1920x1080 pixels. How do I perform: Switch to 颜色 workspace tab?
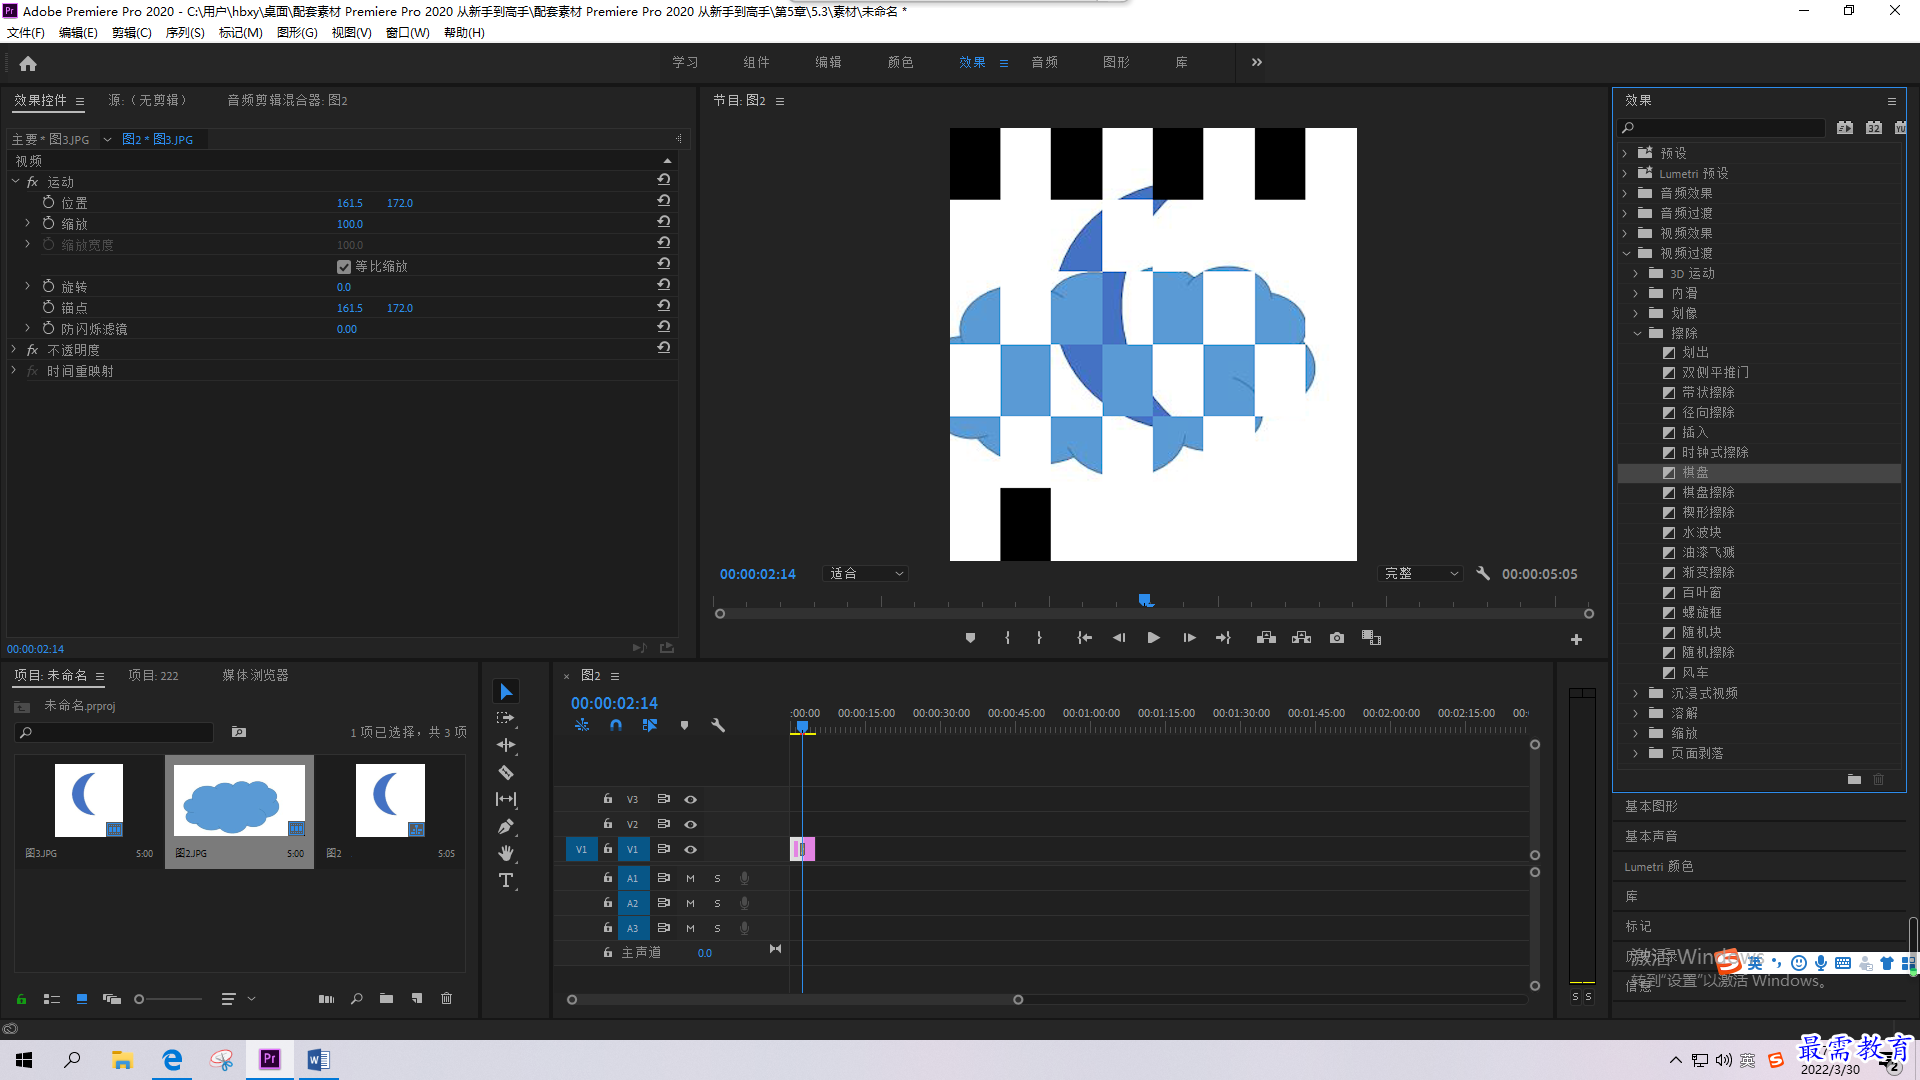900,62
